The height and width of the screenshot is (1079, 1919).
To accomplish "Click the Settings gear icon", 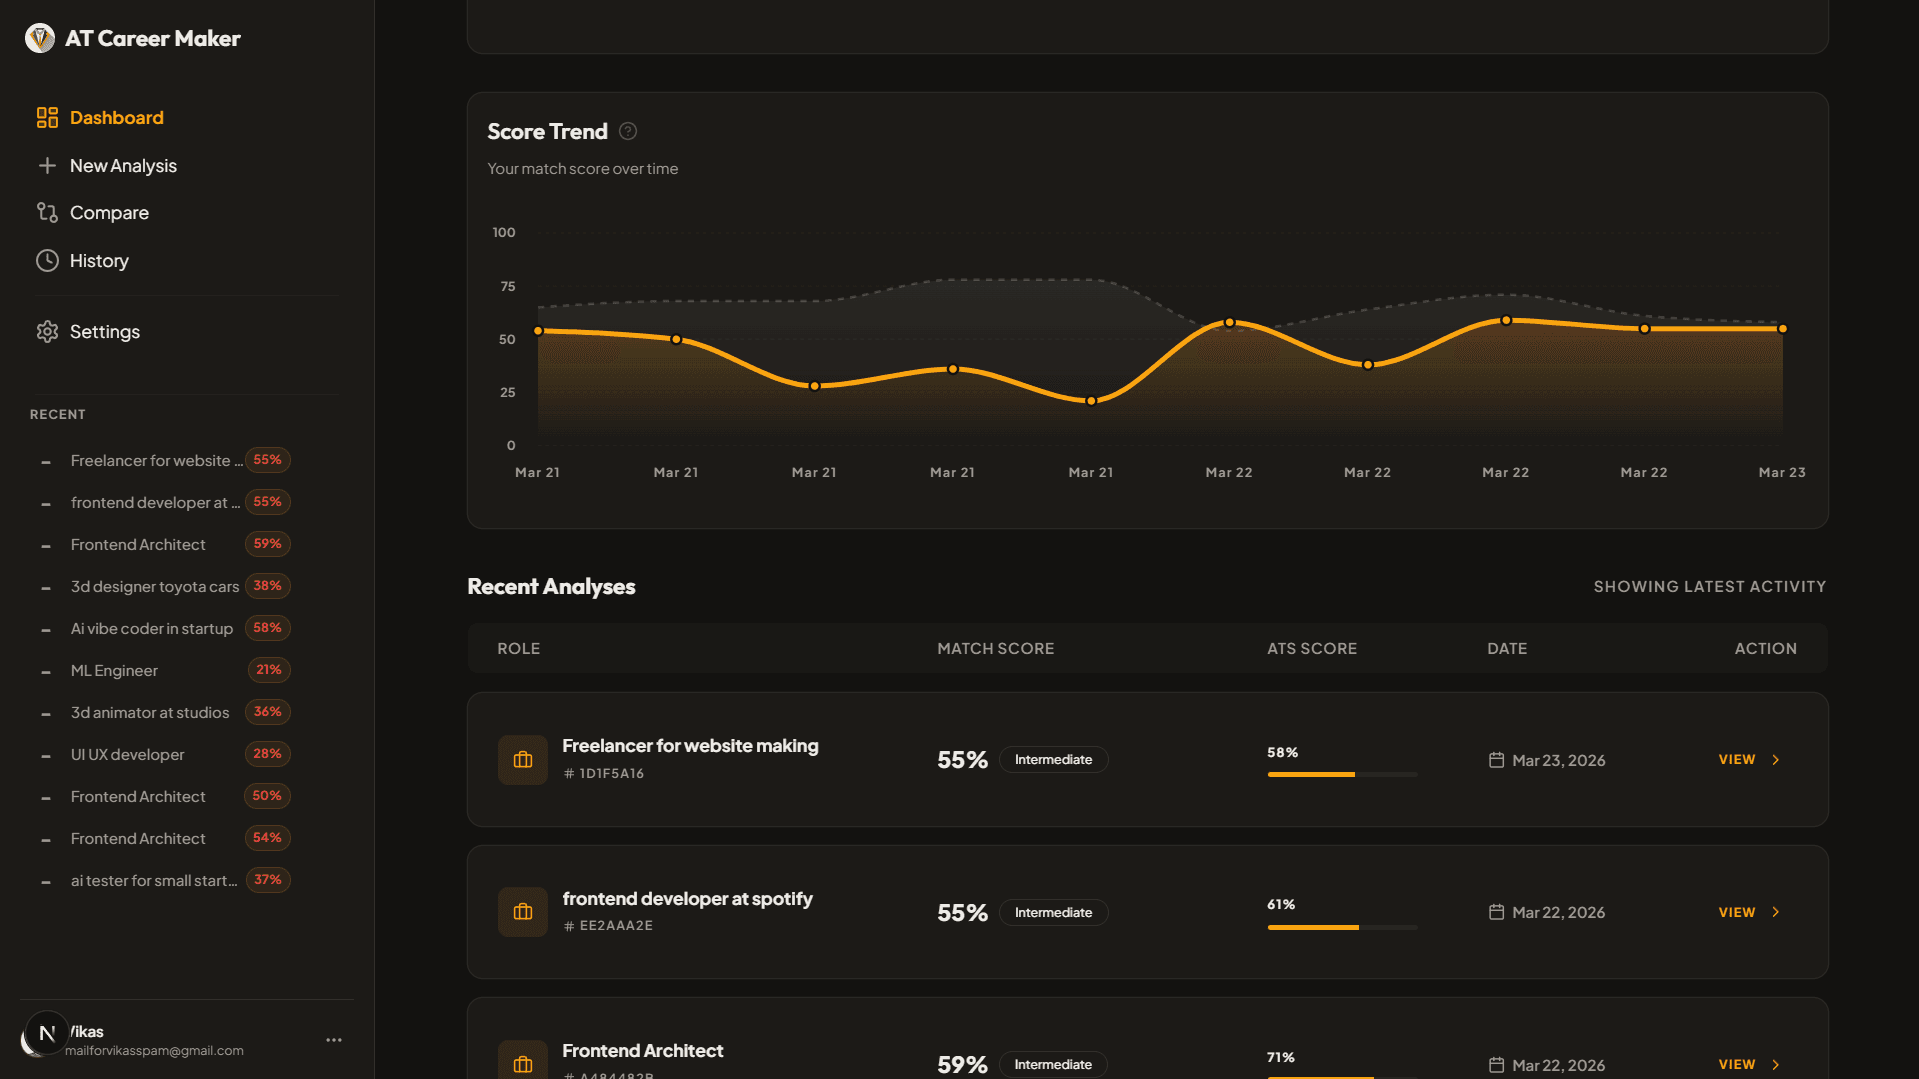I will click(x=46, y=331).
